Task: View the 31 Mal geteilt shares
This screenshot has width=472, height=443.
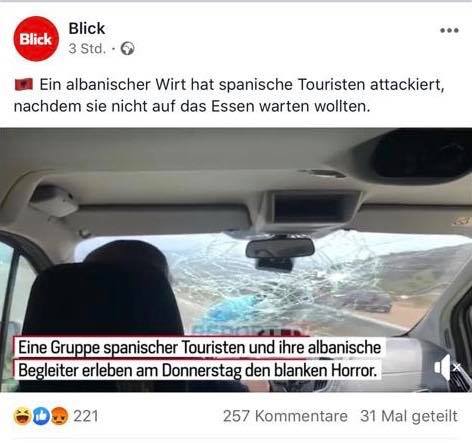Action: click(x=409, y=416)
